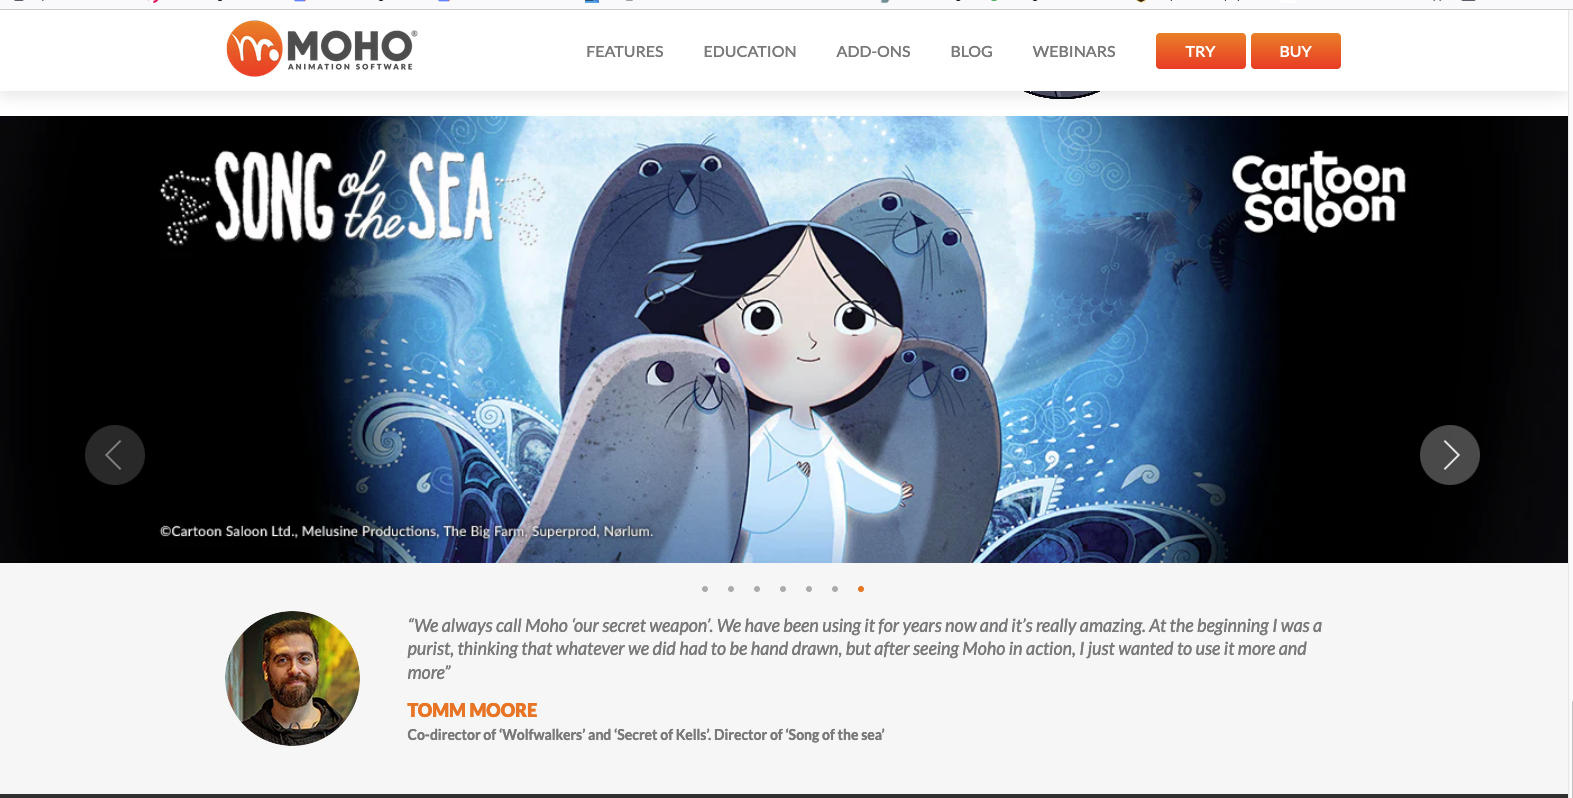Open the Add-ons menu item
Screen dimensions: 1573x798
(x=873, y=51)
